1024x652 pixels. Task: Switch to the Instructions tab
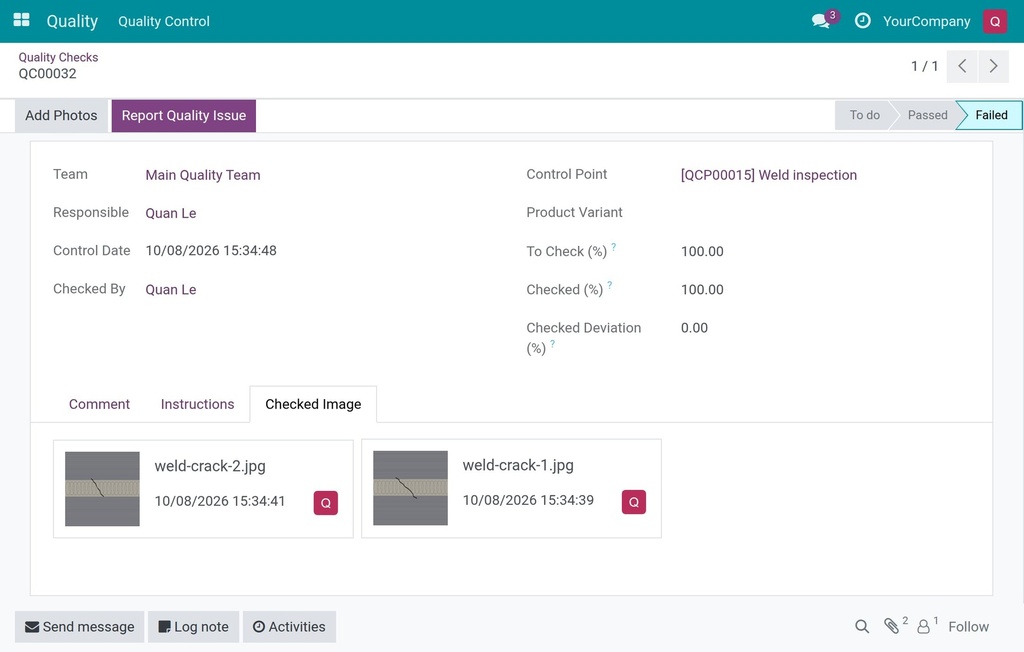[x=197, y=404]
